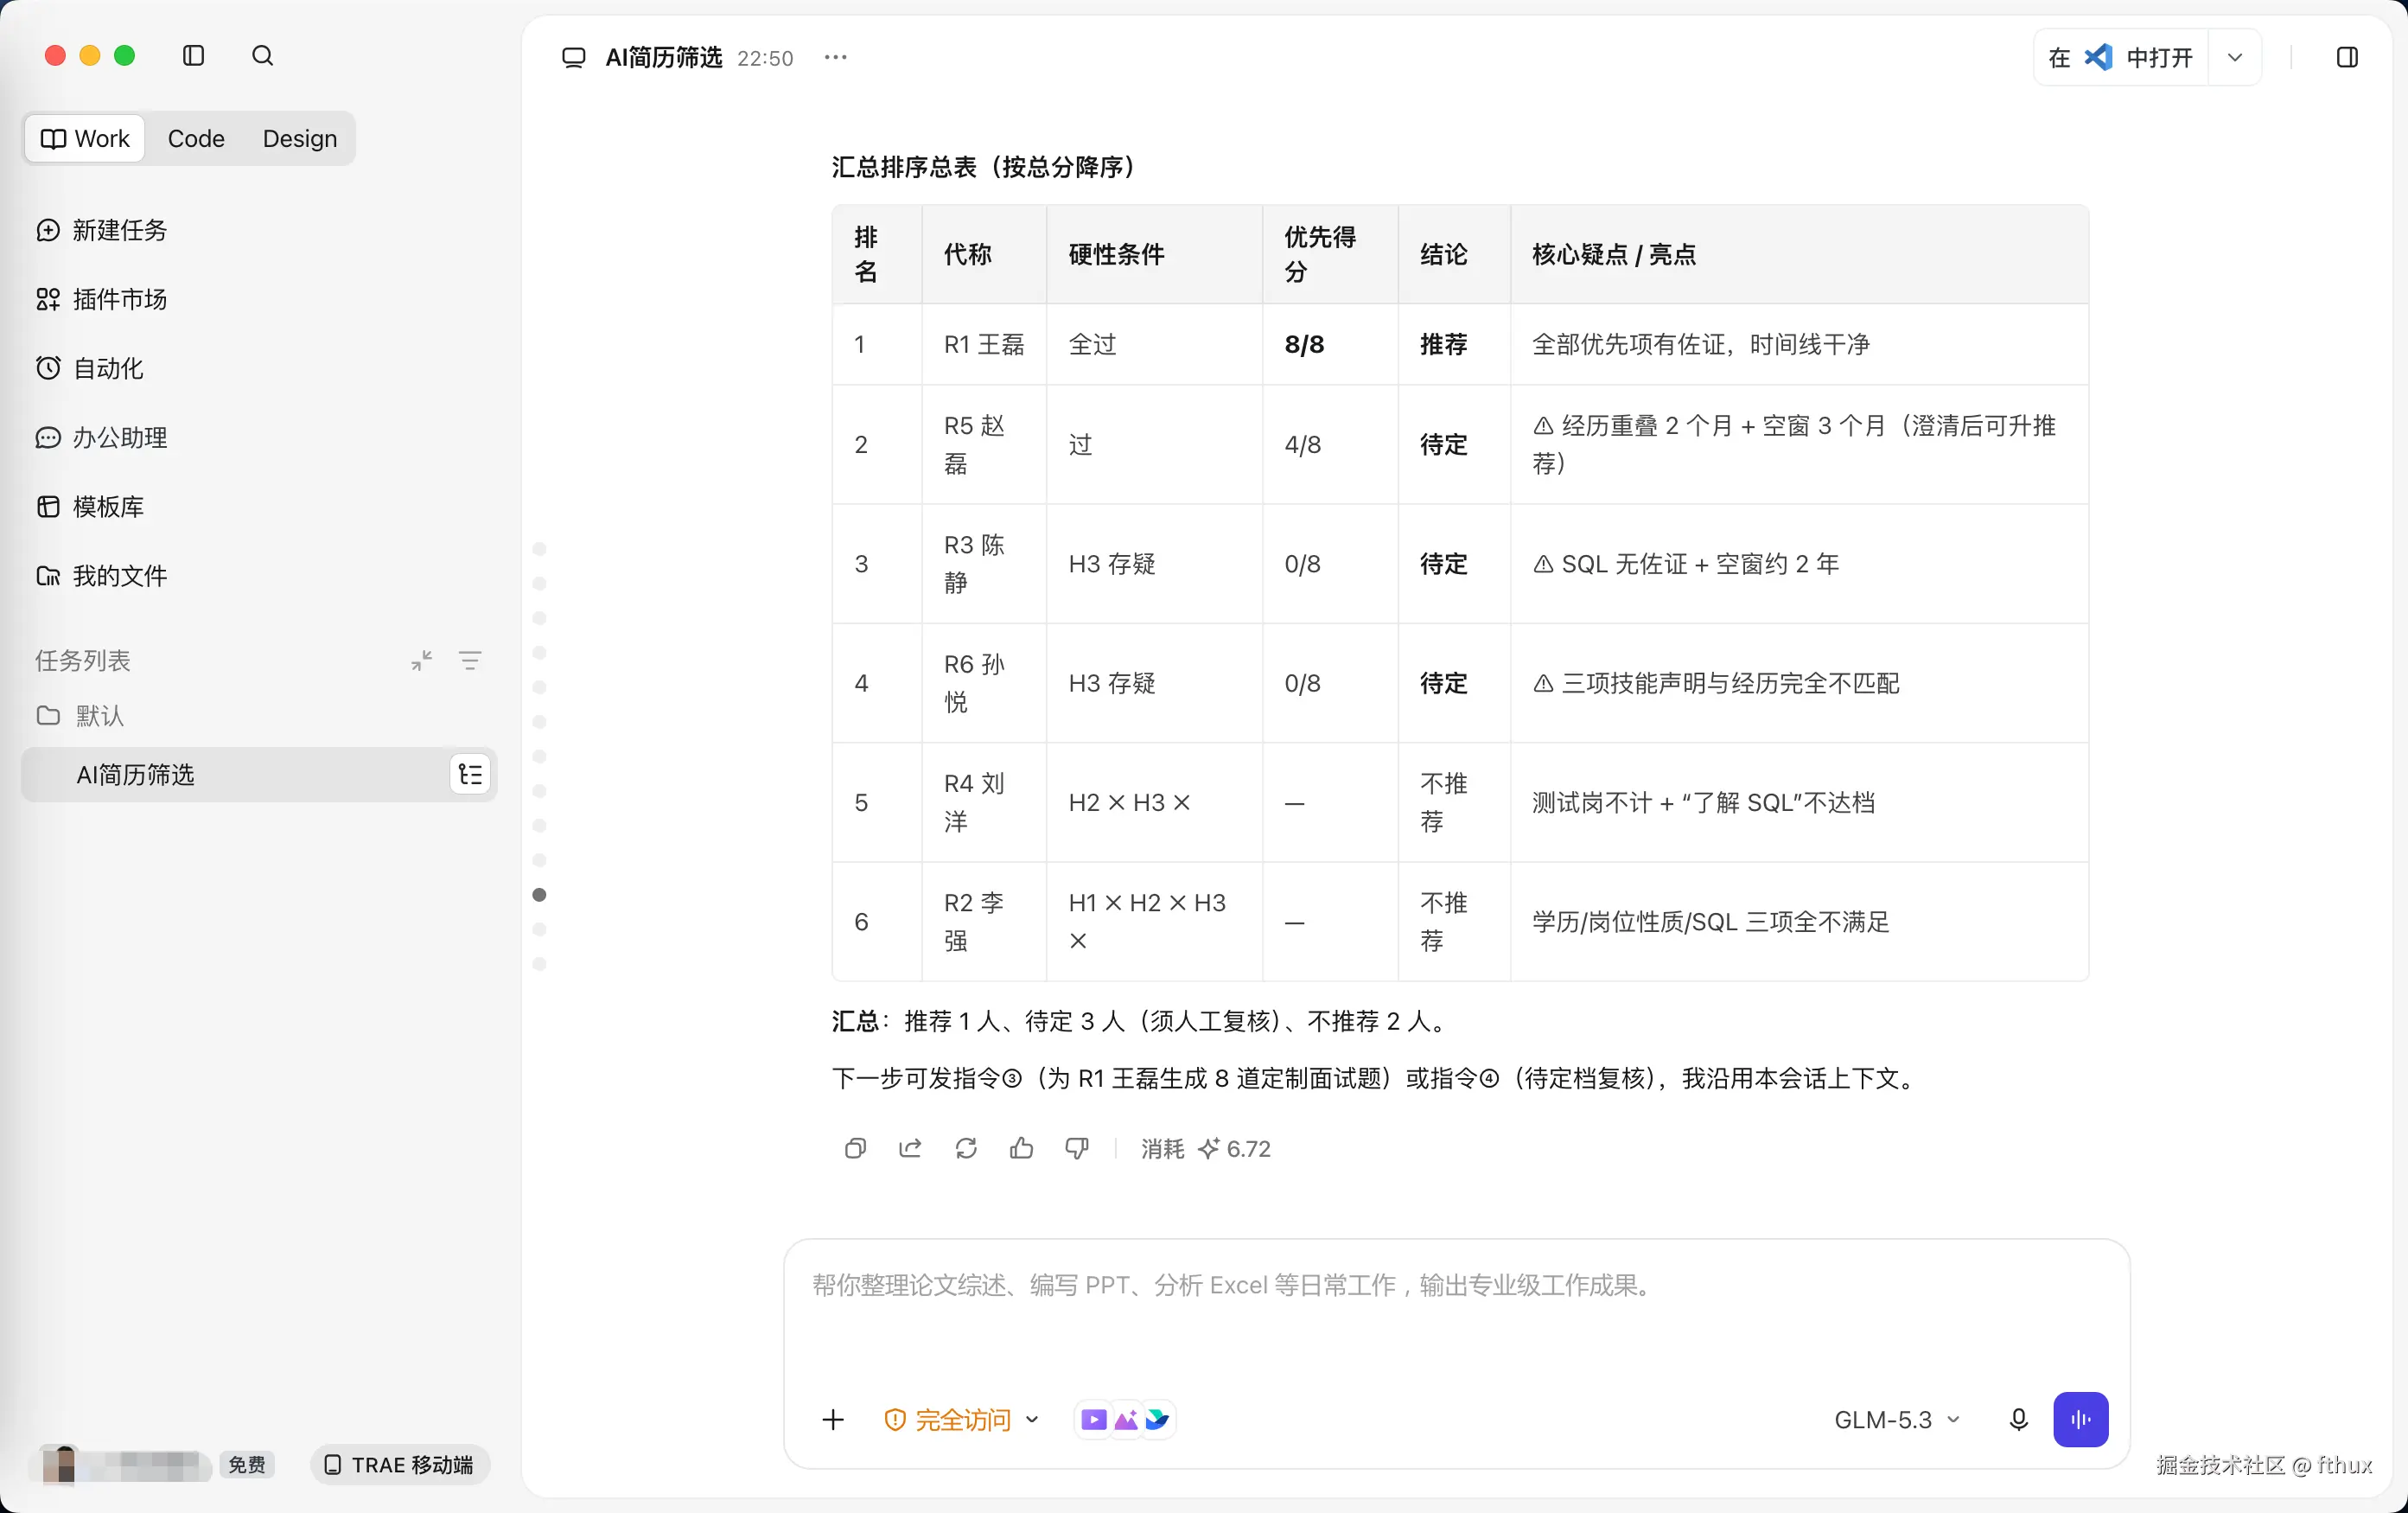Give the response a thumbs up

(1021, 1148)
